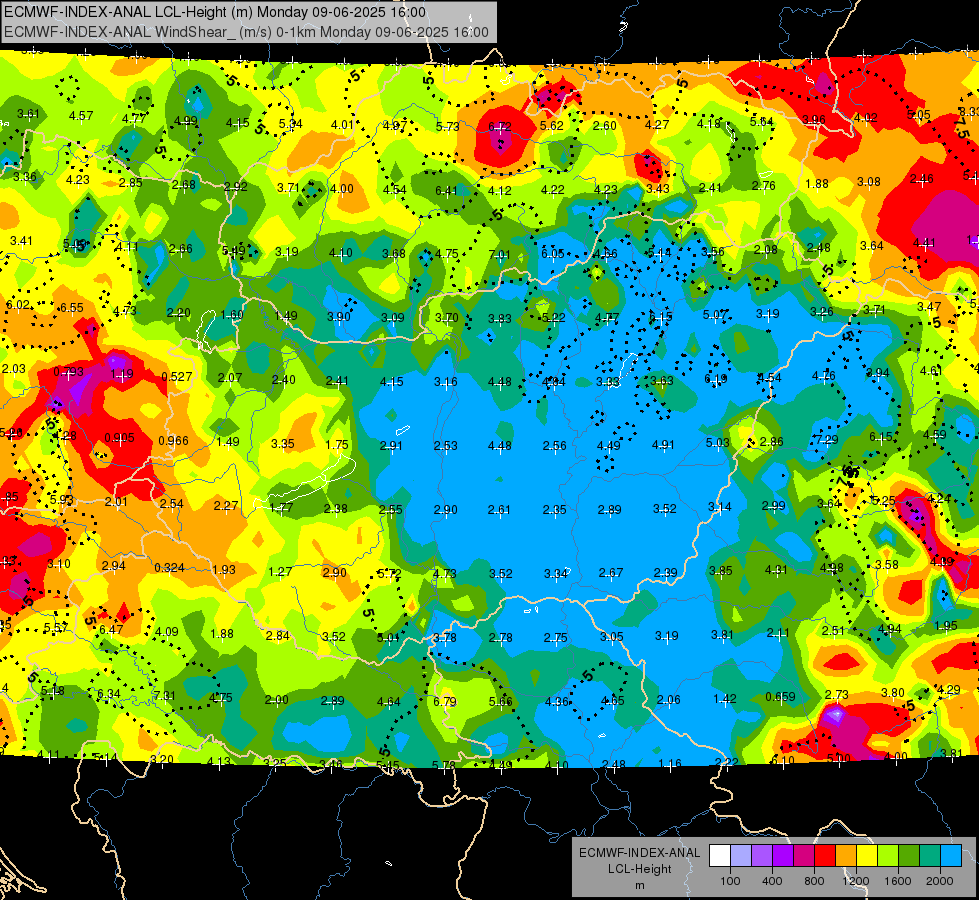Image resolution: width=979 pixels, height=900 pixels.
Task: Click the orange legend swatch
Action: tap(846, 855)
